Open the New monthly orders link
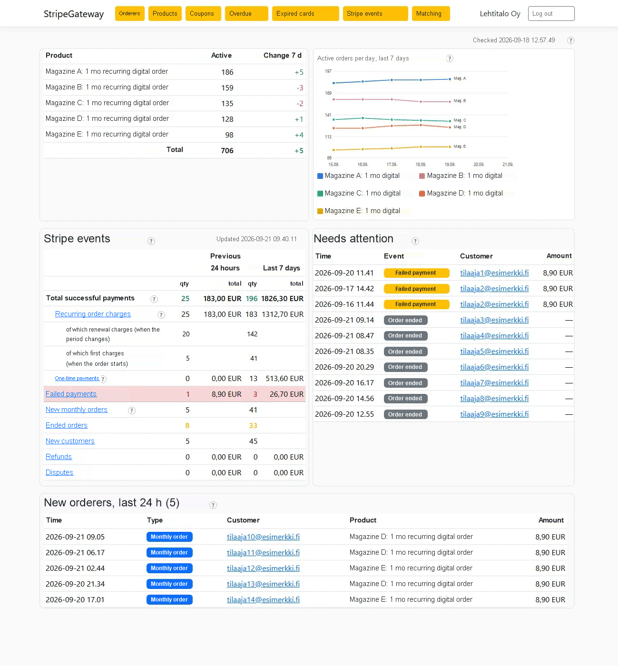618x666 pixels. [76, 409]
